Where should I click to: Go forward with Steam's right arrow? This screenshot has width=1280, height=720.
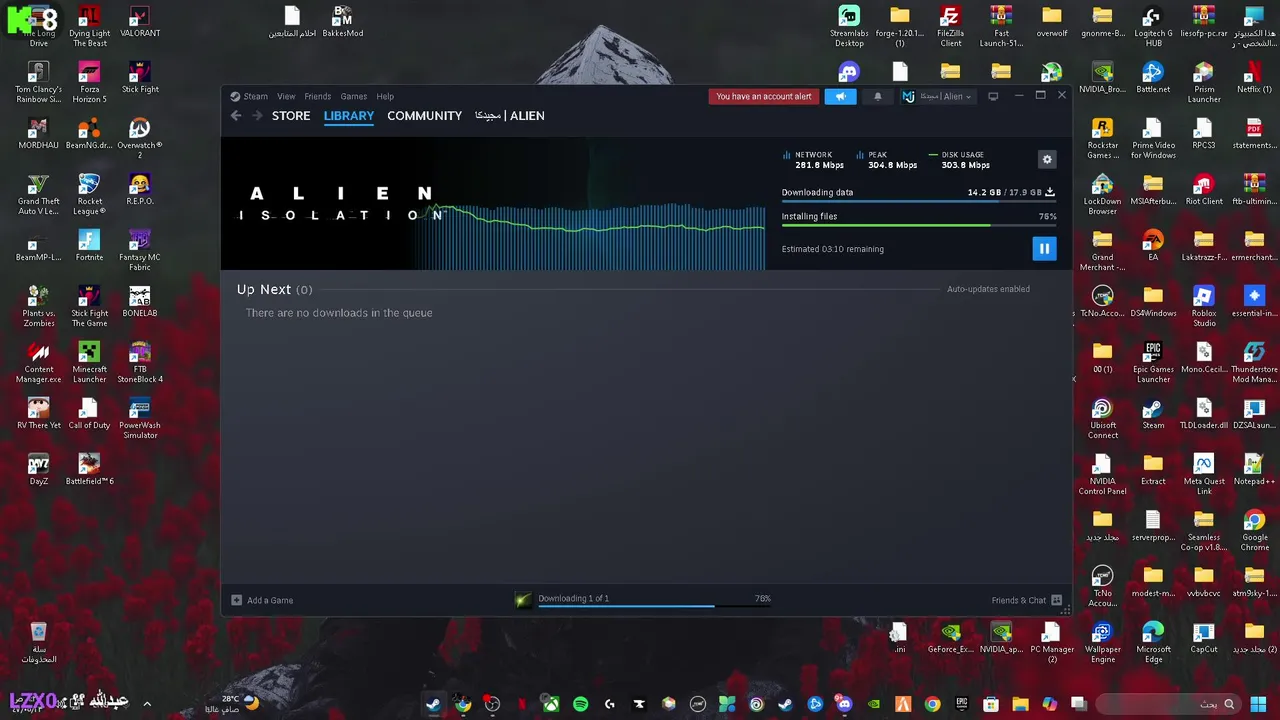(x=257, y=116)
